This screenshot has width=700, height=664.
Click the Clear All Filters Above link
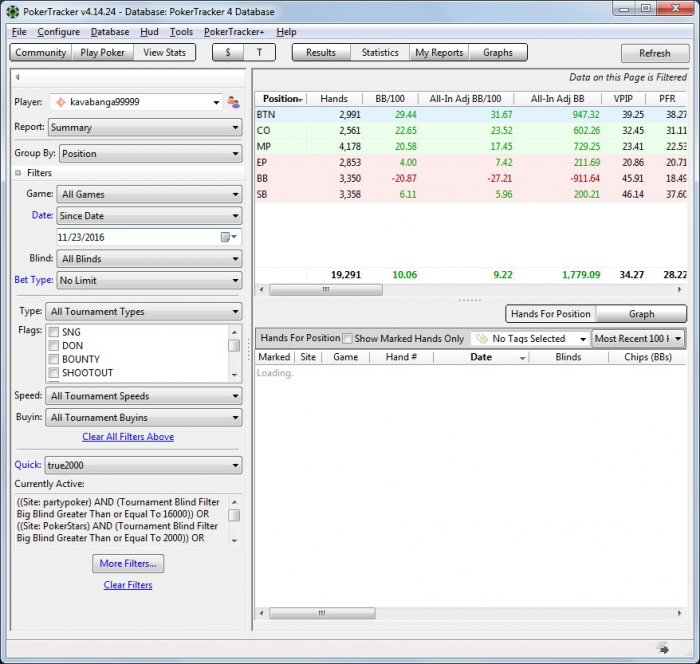click(x=128, y=437)
